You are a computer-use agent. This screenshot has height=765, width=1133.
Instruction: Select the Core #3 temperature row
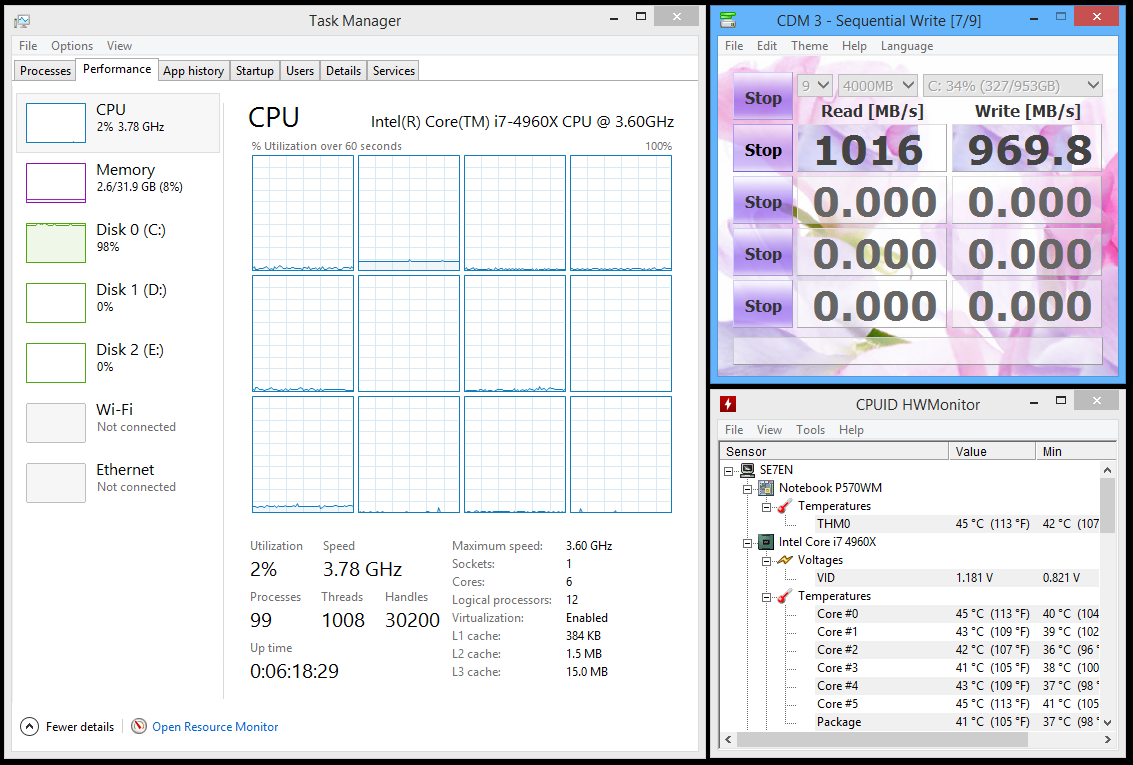956,668
